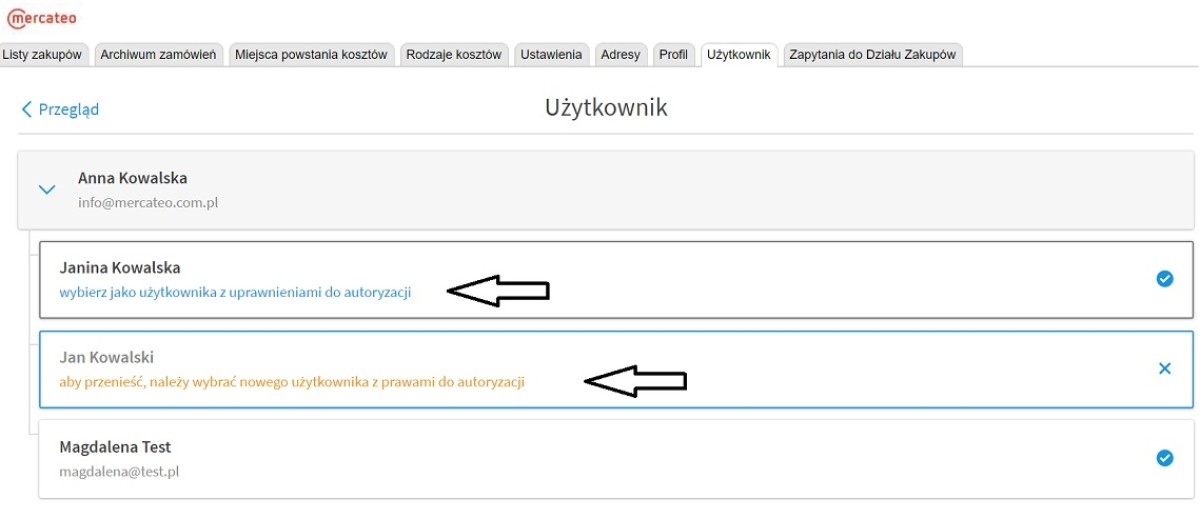
Task: Toggle checkmark for Magdalena Test
Action: click(1164, 458)
